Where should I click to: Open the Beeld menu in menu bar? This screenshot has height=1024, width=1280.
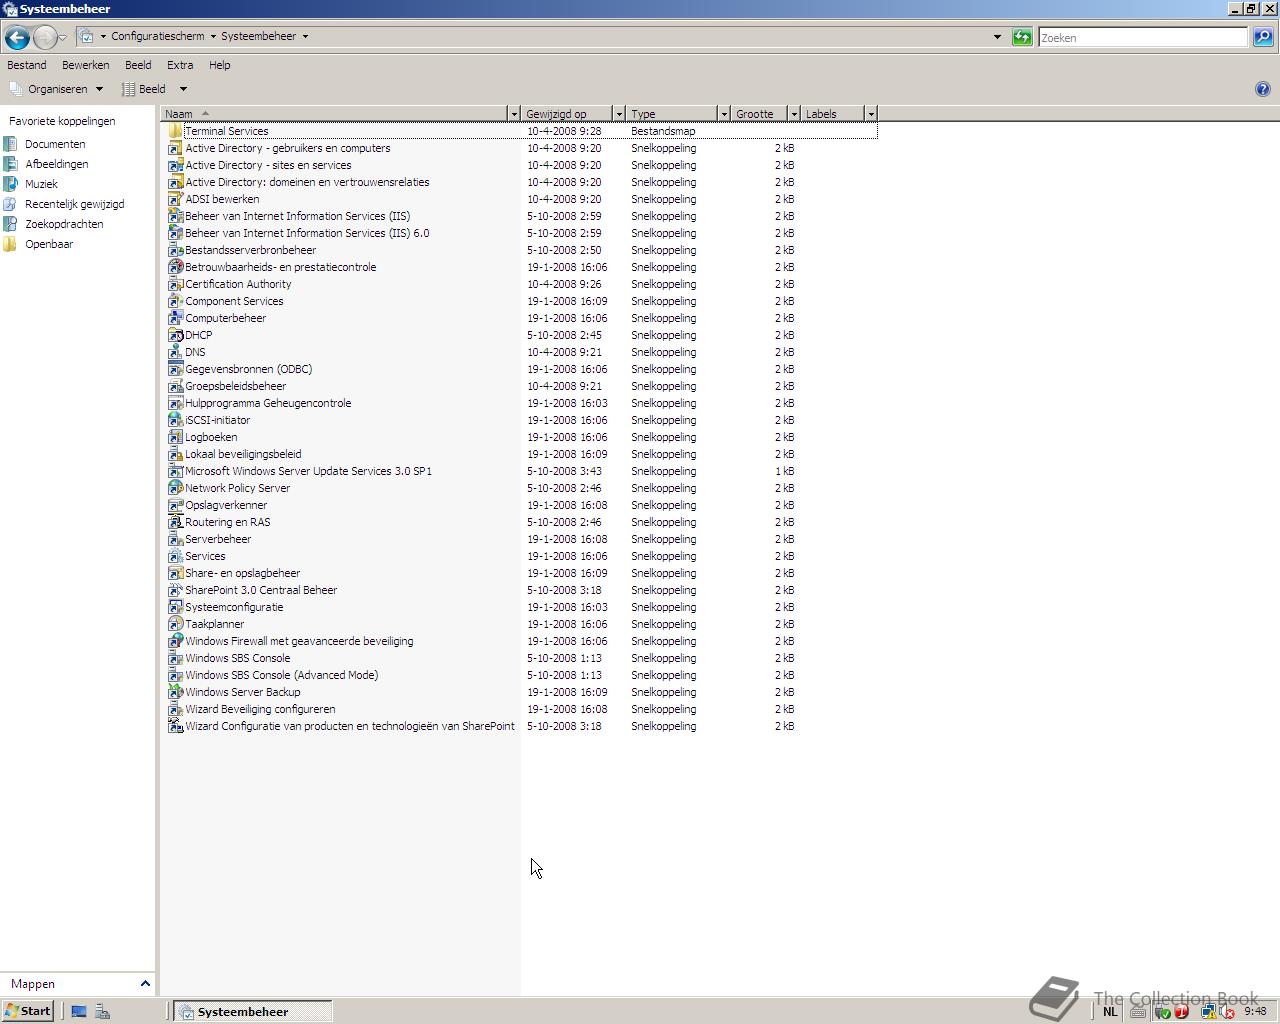click(138, 65)
